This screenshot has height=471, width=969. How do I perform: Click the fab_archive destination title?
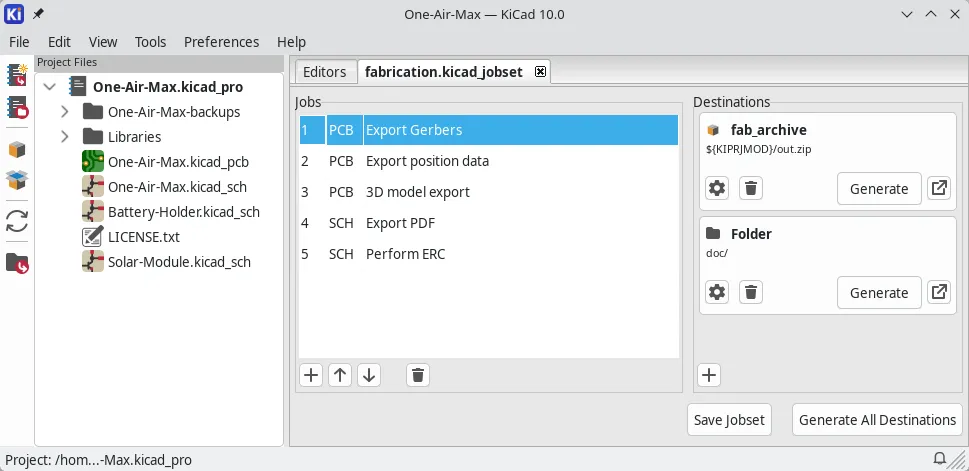point(768,130)
